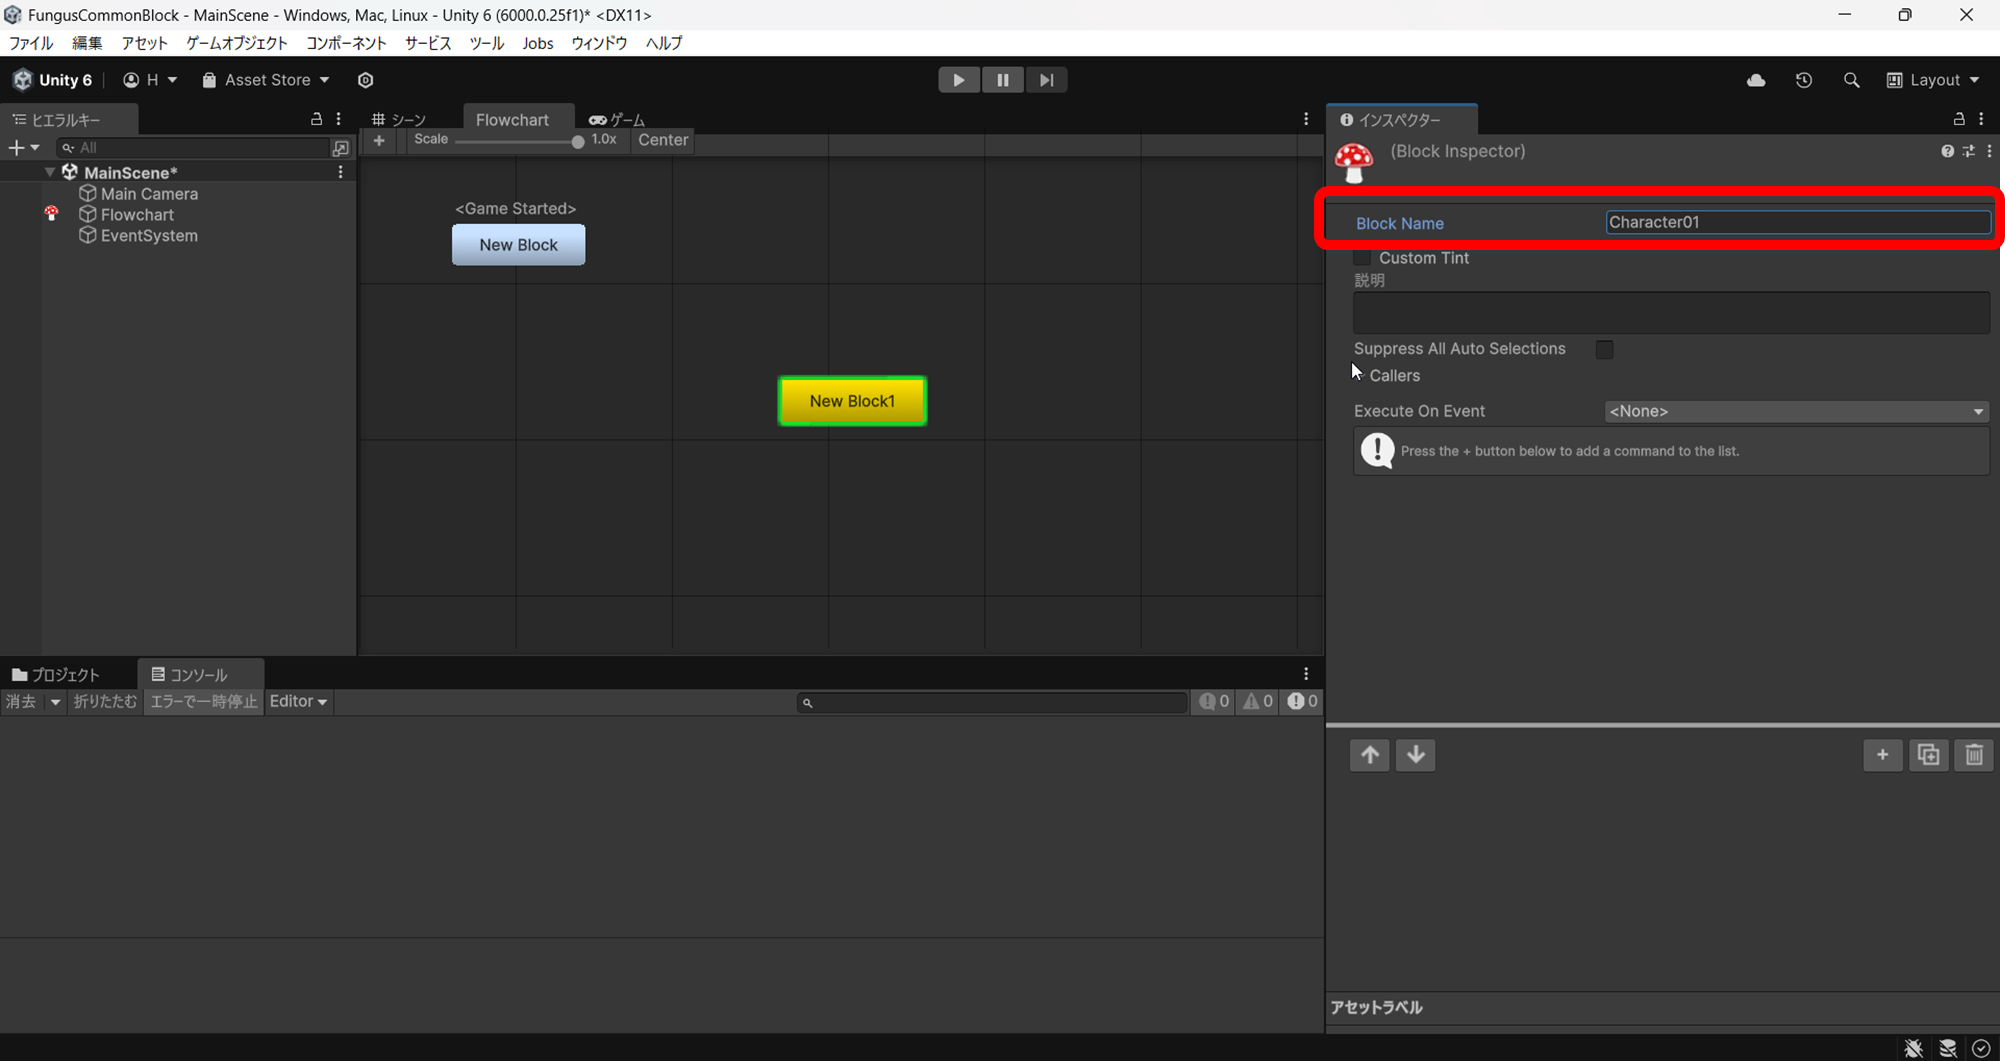Select the Step frame advance button
Image resolution: width=2005 pixels, height=1061 pixels.
[x=1046, y=79]
